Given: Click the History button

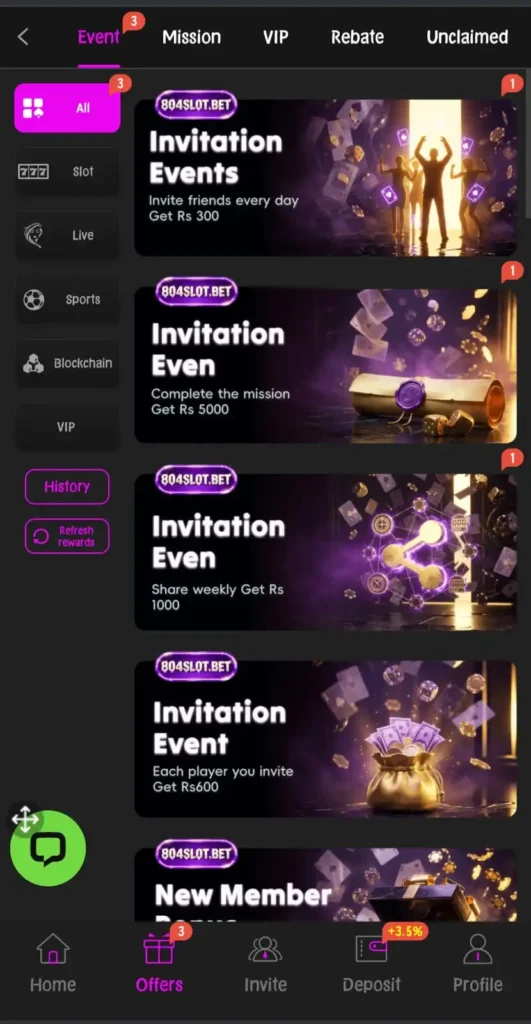Looking at the screenshot, I should click(67, 487).
